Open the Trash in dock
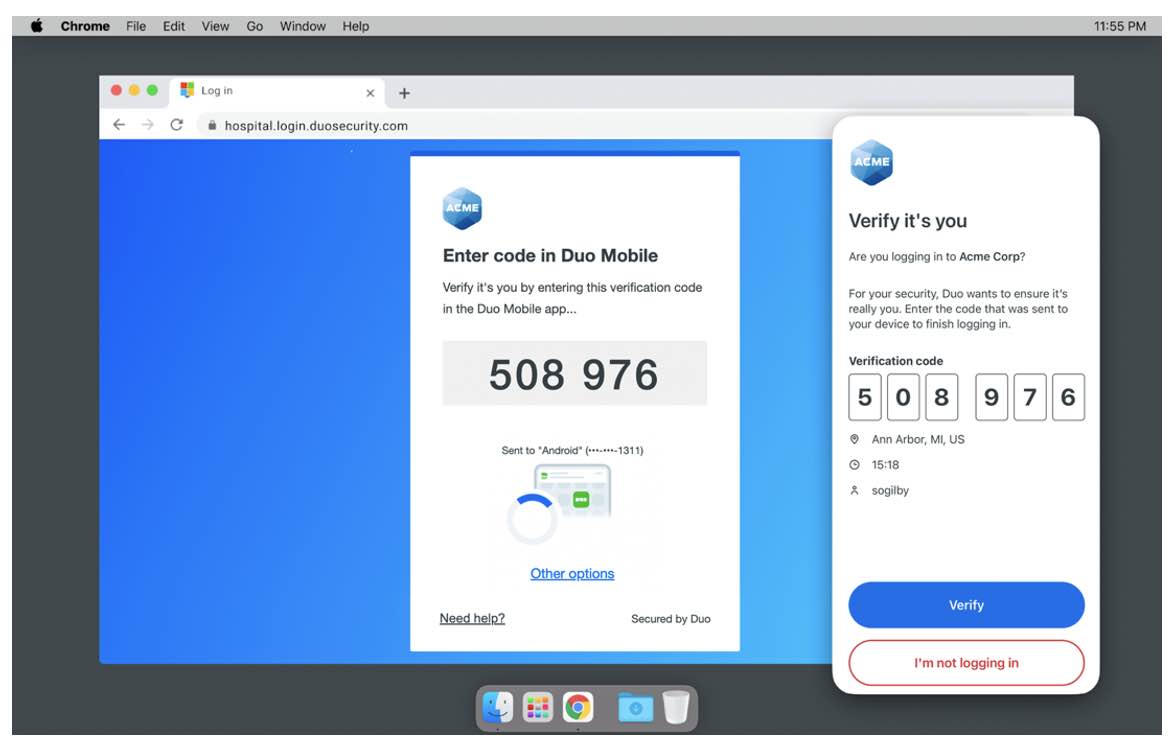 676,707
